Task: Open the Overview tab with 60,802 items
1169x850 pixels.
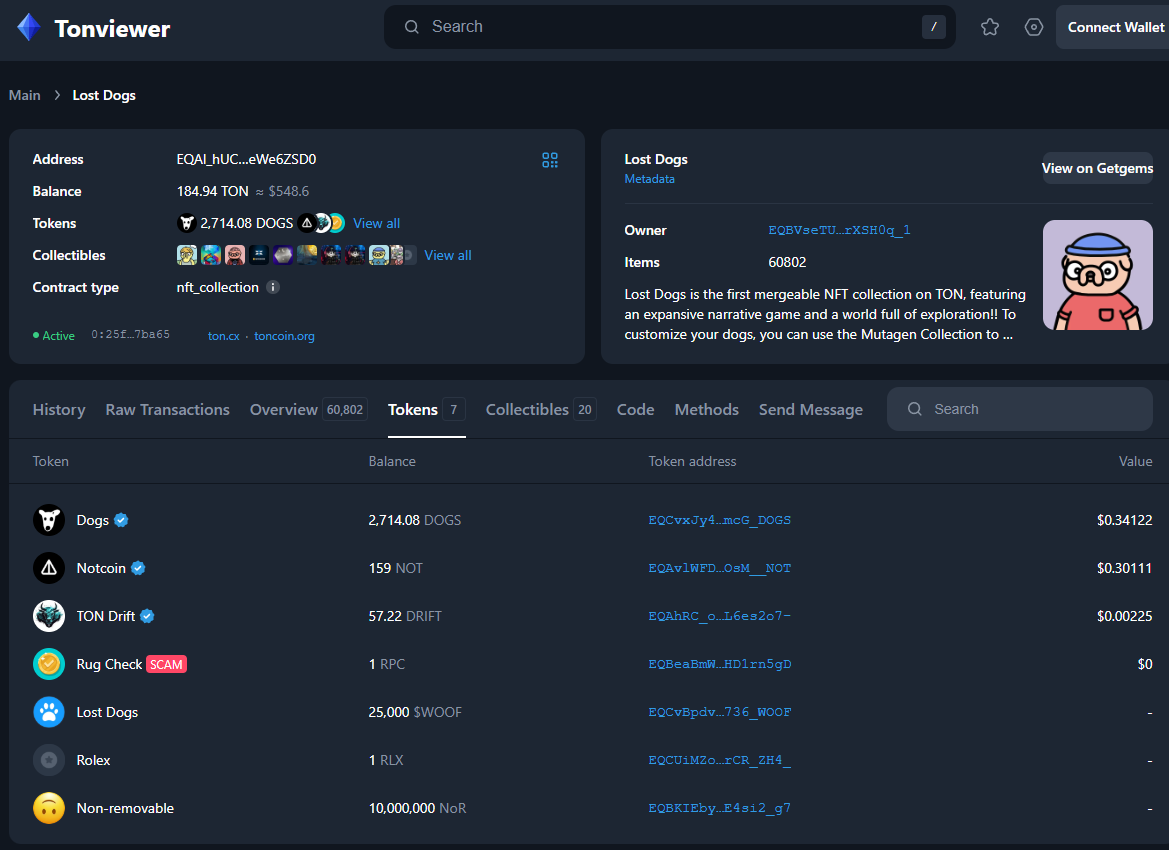Action: [309, 409]
